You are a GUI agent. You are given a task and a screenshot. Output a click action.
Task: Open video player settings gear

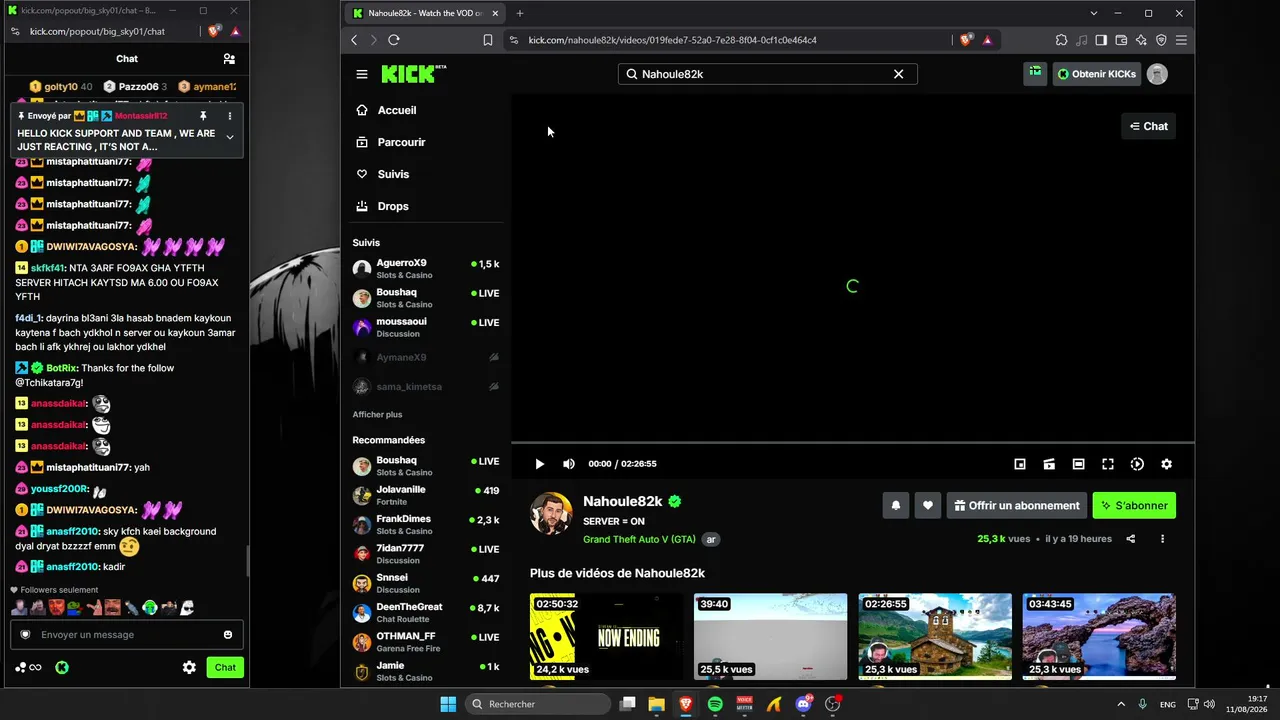1166,464
